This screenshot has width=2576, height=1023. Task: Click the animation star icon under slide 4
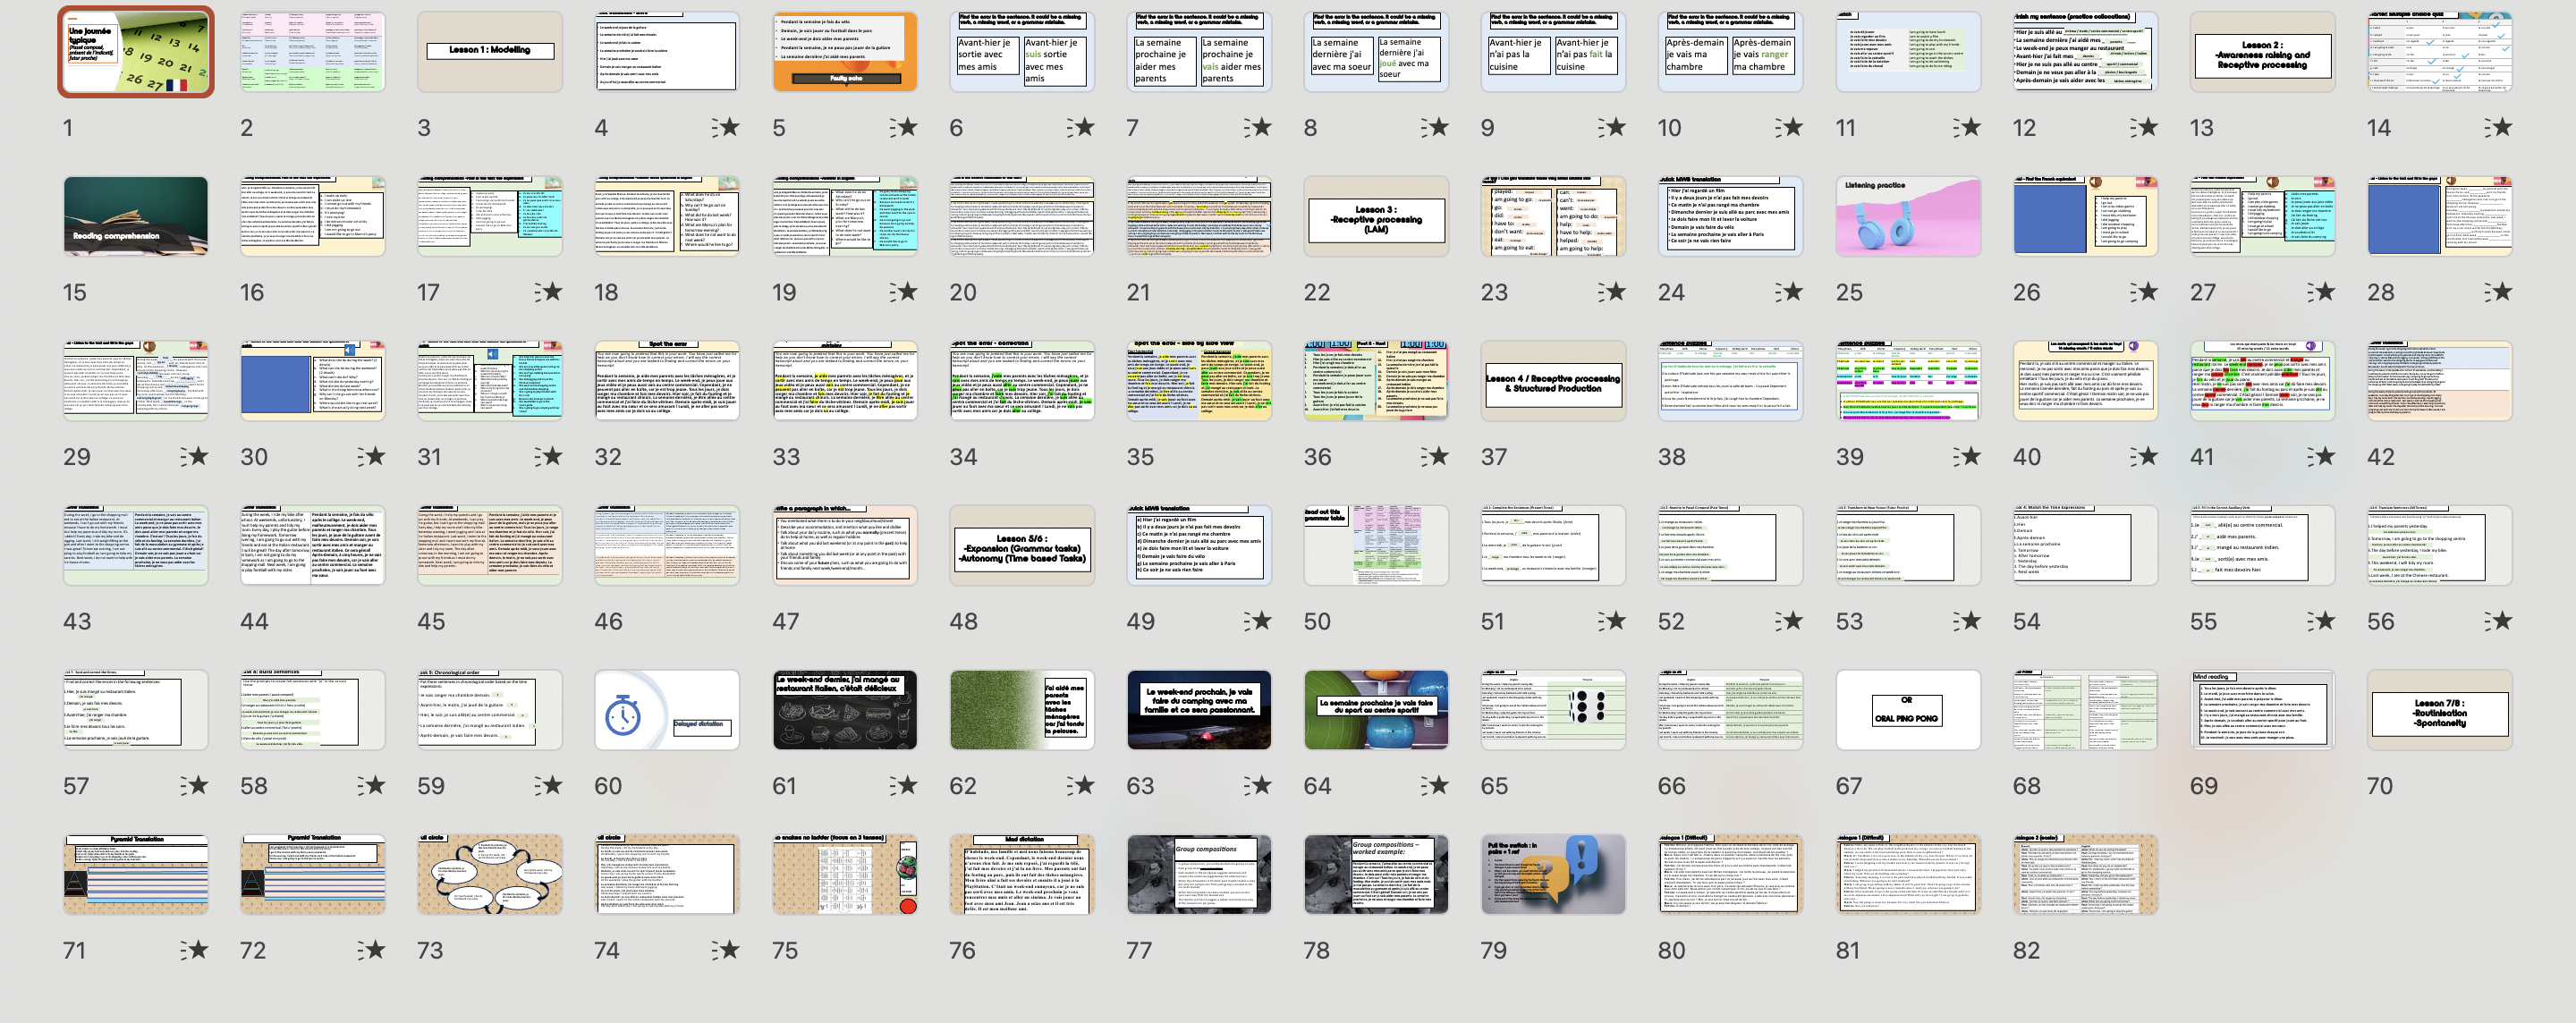pos(725,127)
